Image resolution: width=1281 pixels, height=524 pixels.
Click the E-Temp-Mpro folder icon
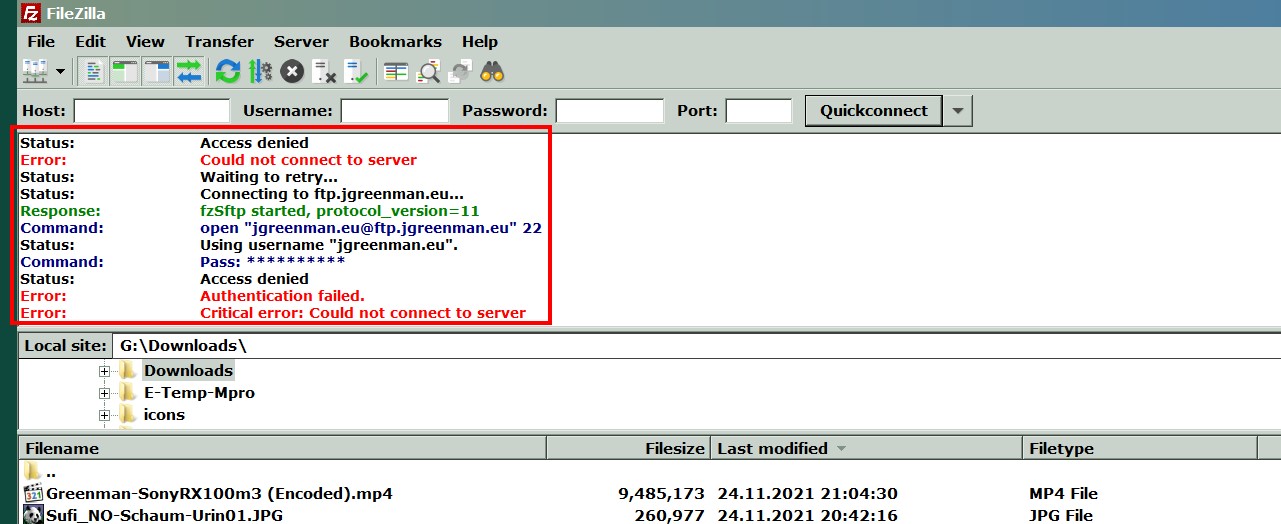127,393
